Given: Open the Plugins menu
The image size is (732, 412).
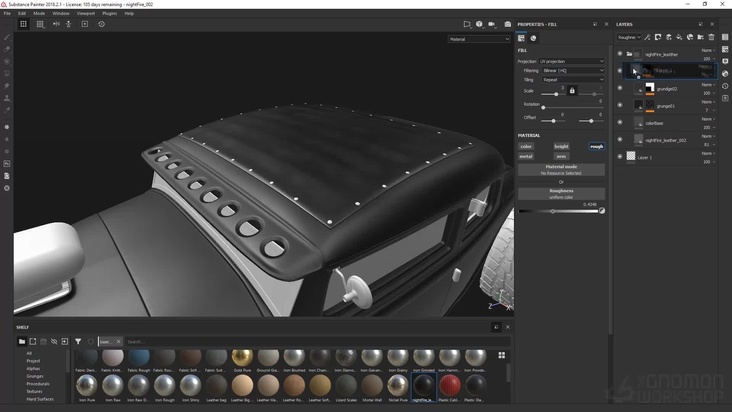Looking at the screenshot, I should pyautogui.click(x=110, y=13).
